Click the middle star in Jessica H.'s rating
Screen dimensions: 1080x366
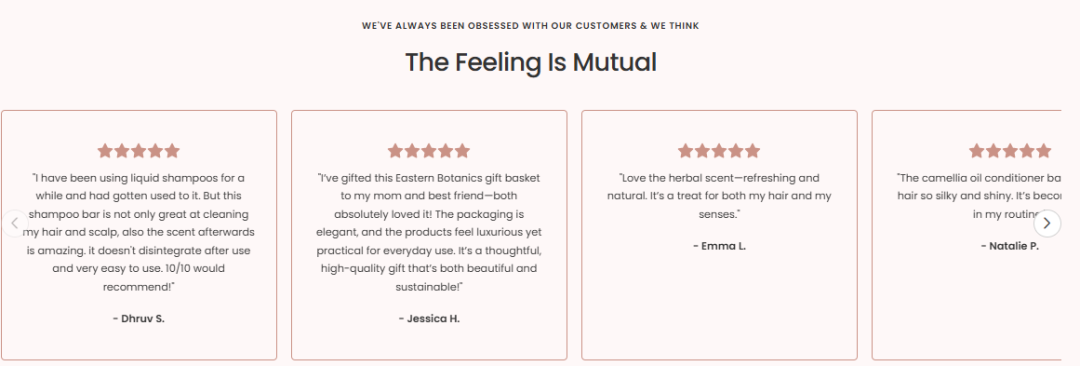429,151
